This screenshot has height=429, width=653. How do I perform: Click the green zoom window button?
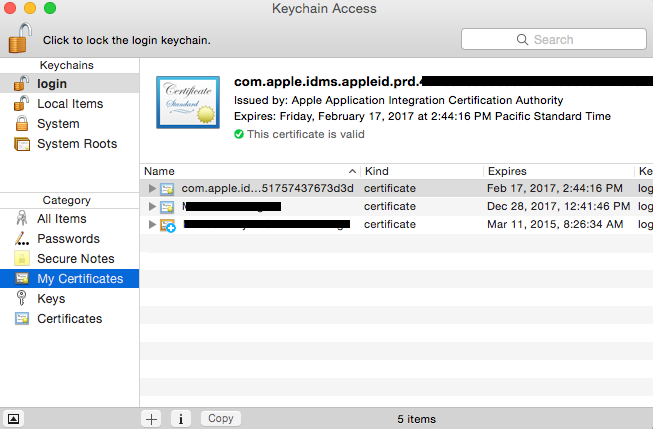pyautogui.click(x=50, y=8)
